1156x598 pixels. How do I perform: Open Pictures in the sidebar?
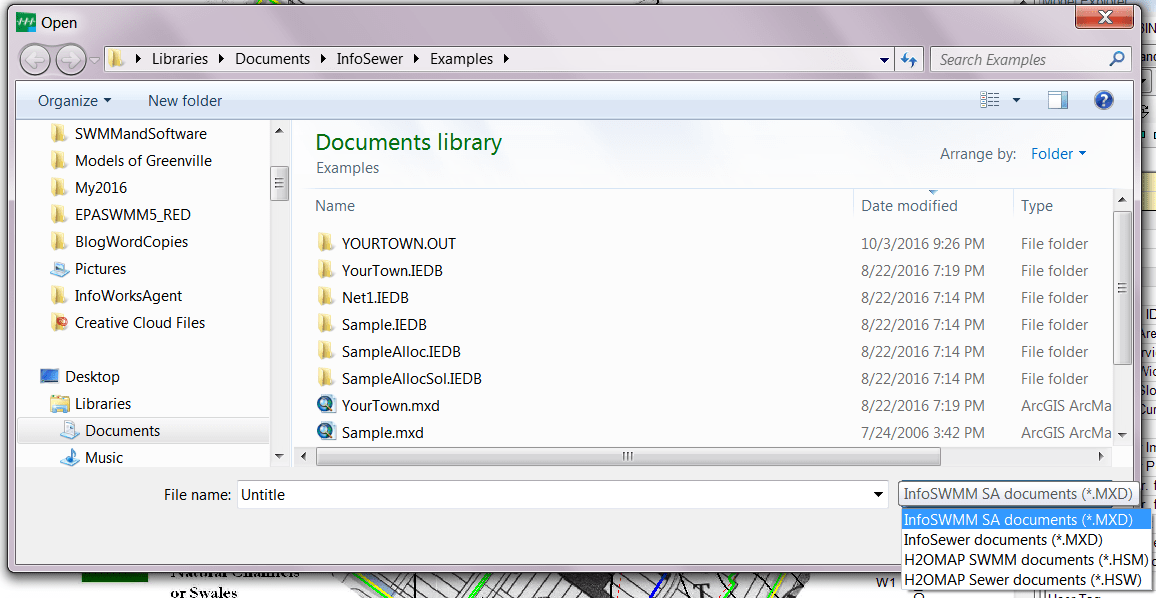point(100,268)
